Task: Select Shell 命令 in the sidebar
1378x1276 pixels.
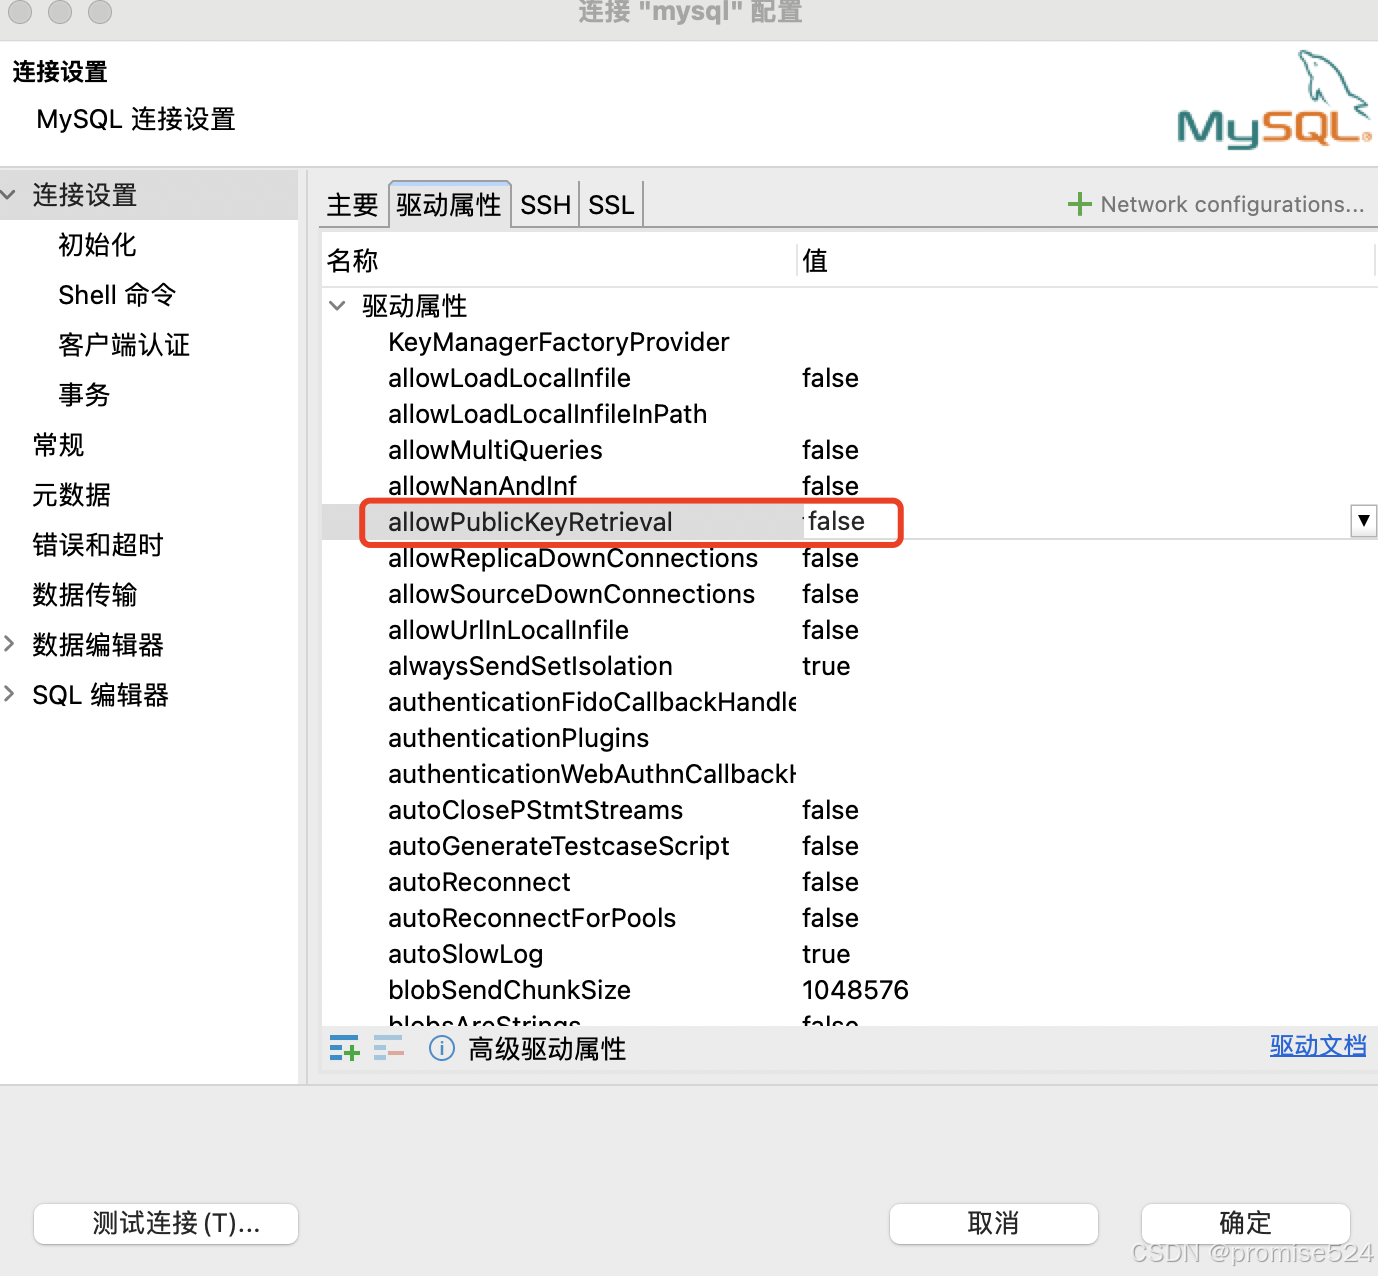Action: 117,295
